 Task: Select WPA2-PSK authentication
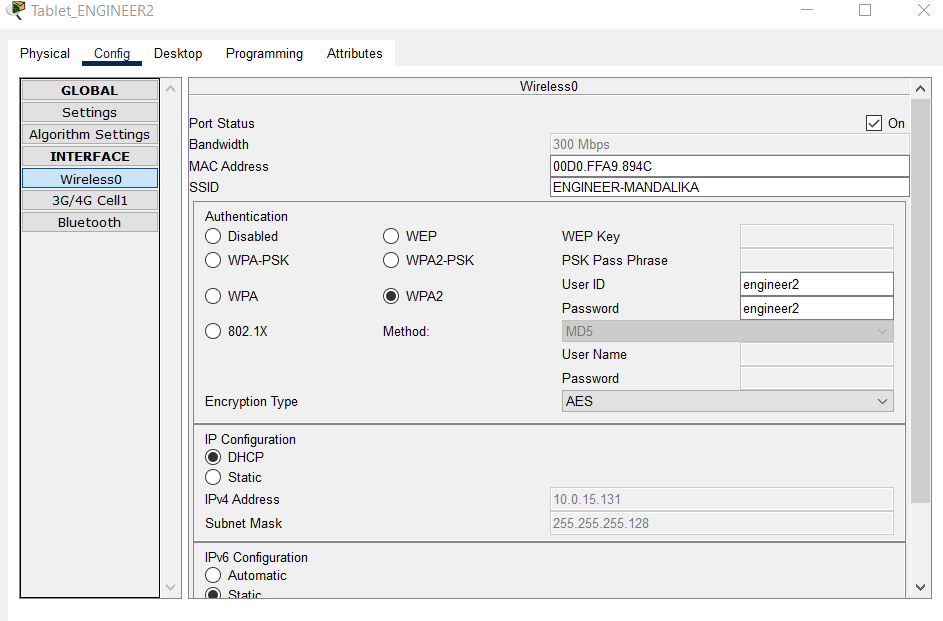[x=391, y=260]
